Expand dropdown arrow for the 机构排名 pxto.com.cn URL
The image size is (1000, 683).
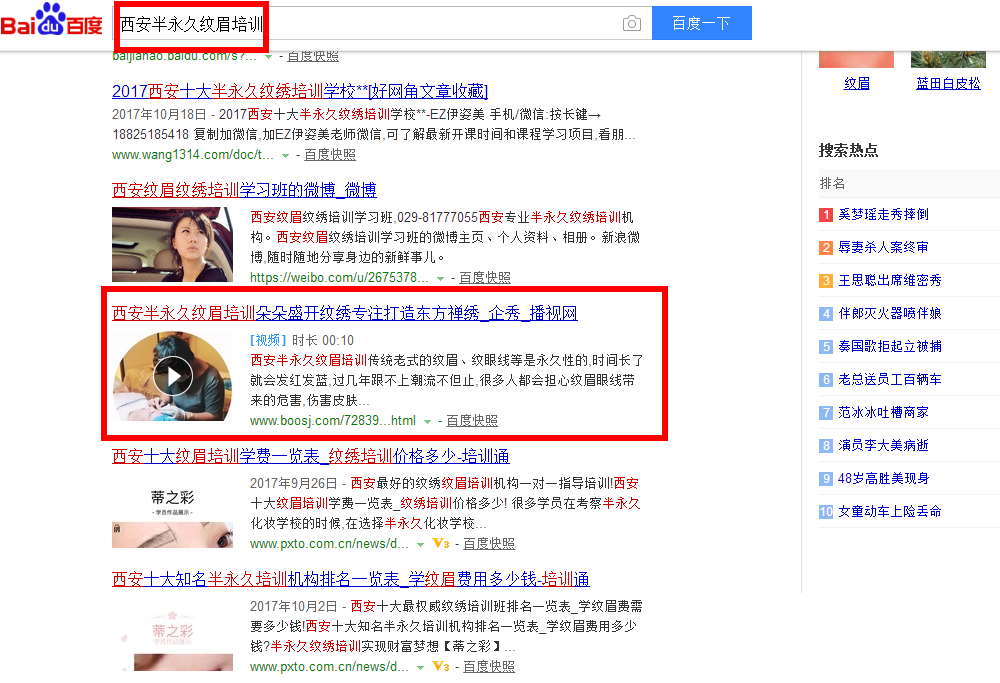(420, 667)
